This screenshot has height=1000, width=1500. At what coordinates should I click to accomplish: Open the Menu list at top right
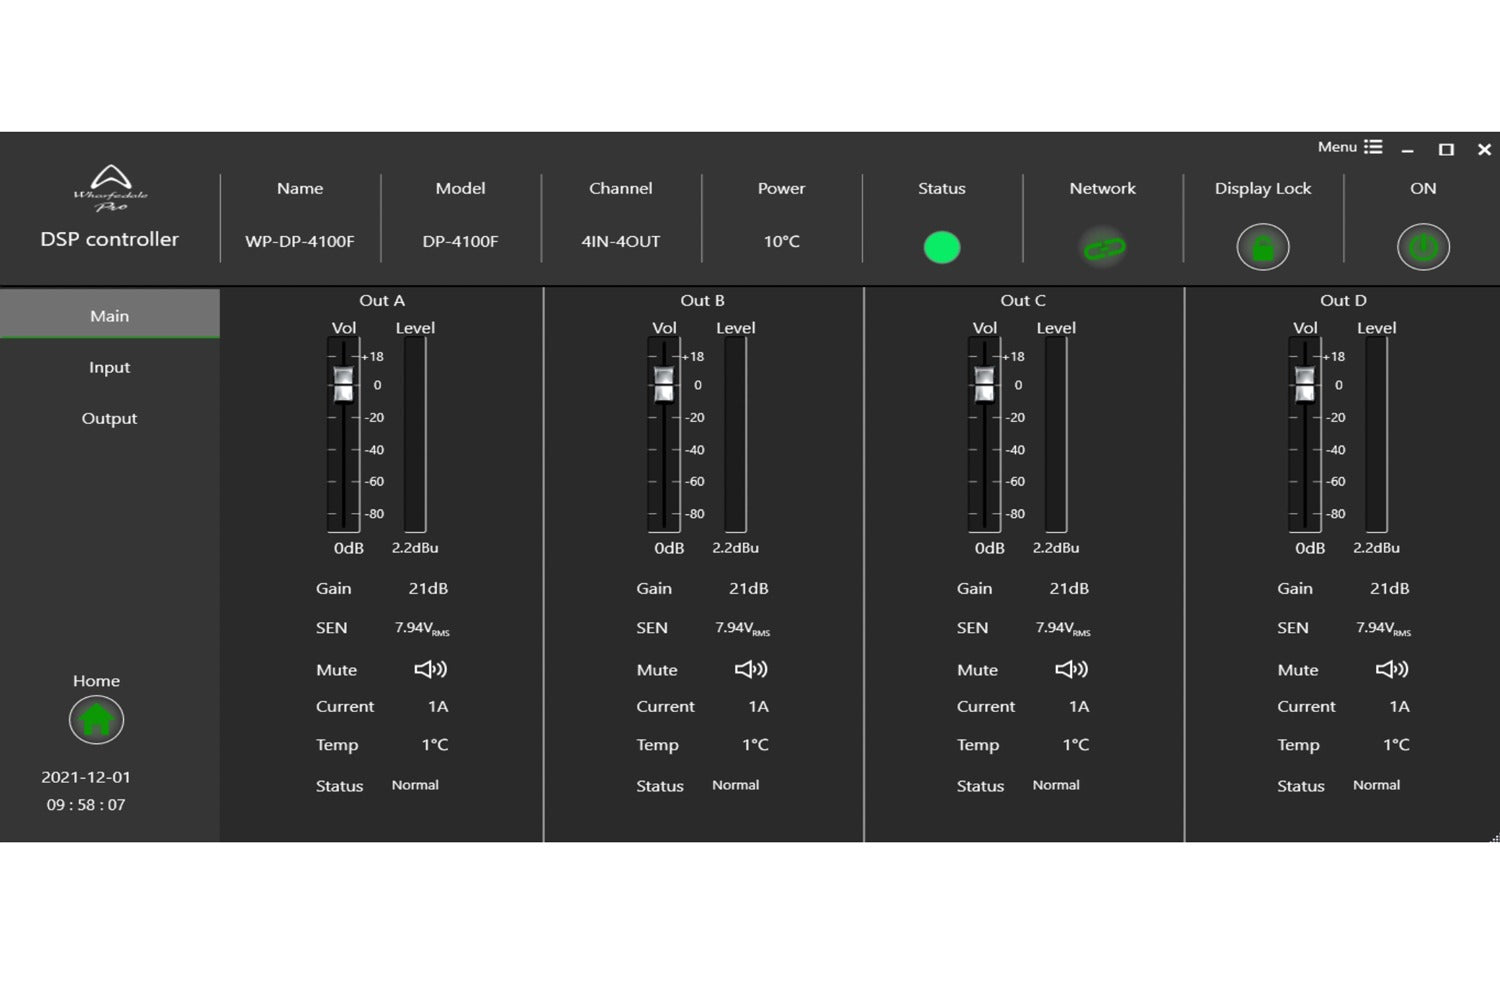coord(1350,147)
